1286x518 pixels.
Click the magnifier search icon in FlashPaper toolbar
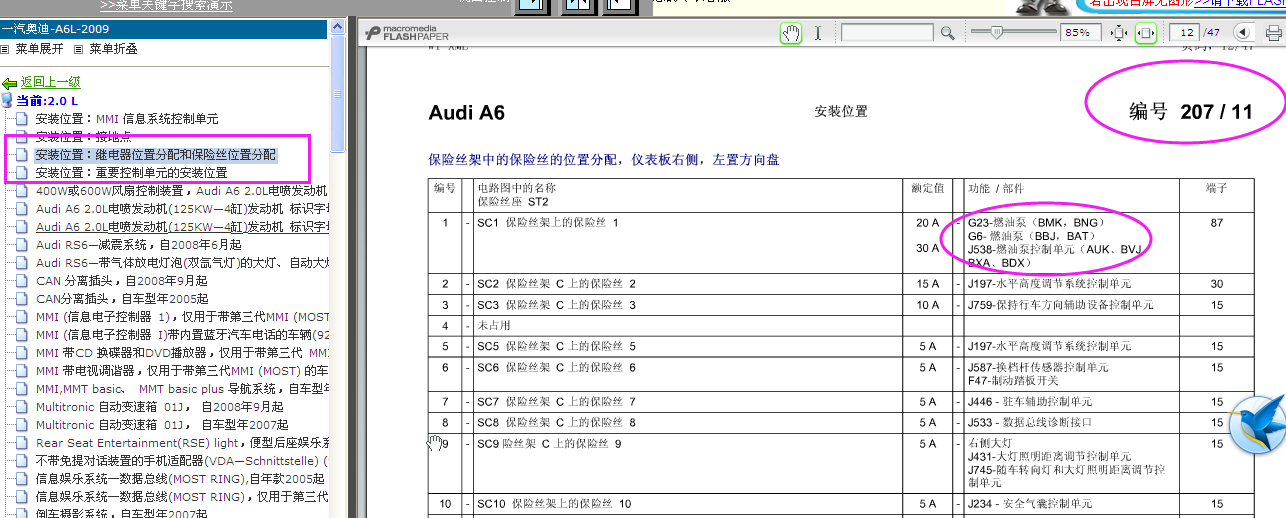click(947, 33)
